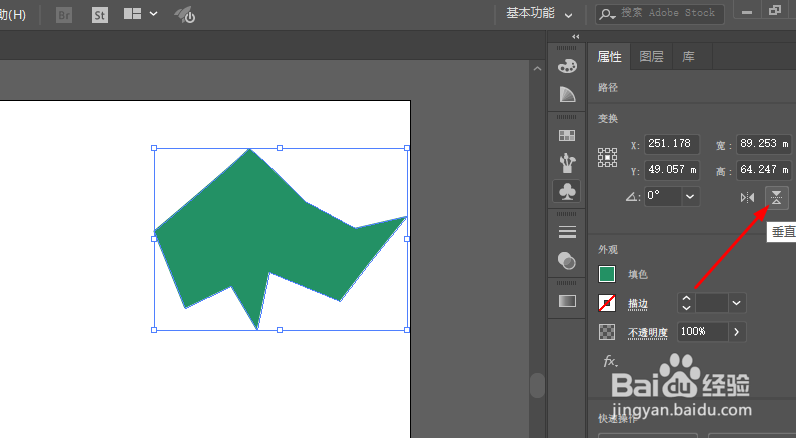
Task: Click the rotation angle field 0°
Action: click(662, 196)
